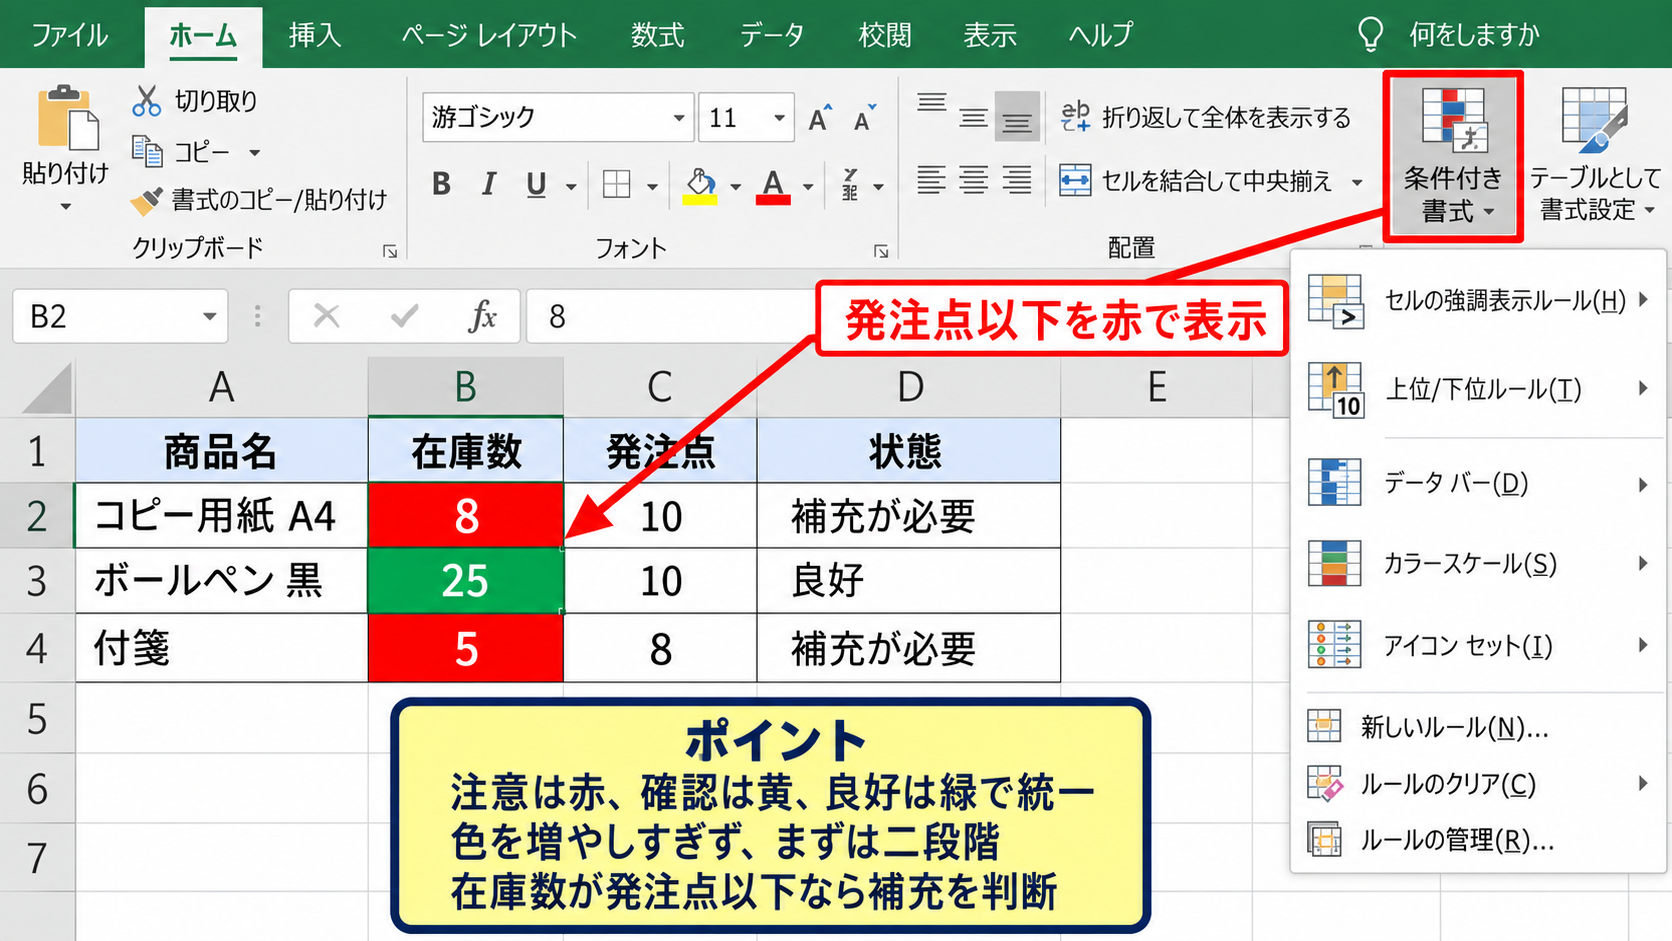Toggle bottom vertical alignment (highlighted)
Screen dimensions: 1672x941
tap(1017, 117)
